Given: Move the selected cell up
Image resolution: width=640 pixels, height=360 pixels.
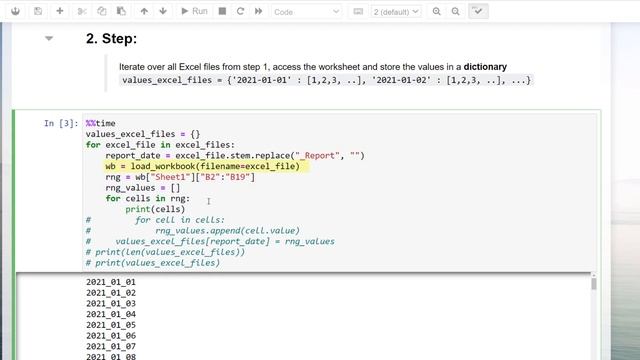Looking at the screenshot, I should (144, 11).
